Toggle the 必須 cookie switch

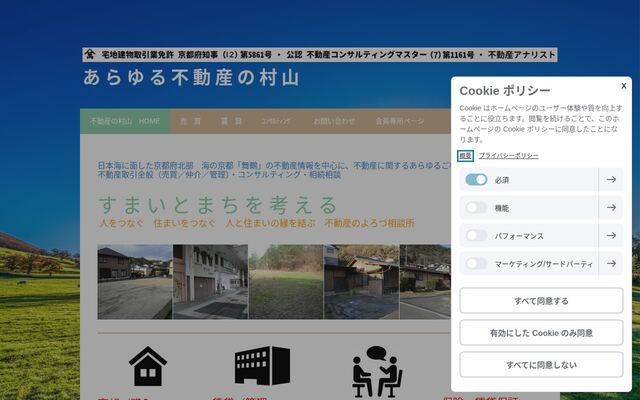coord(476,180)
